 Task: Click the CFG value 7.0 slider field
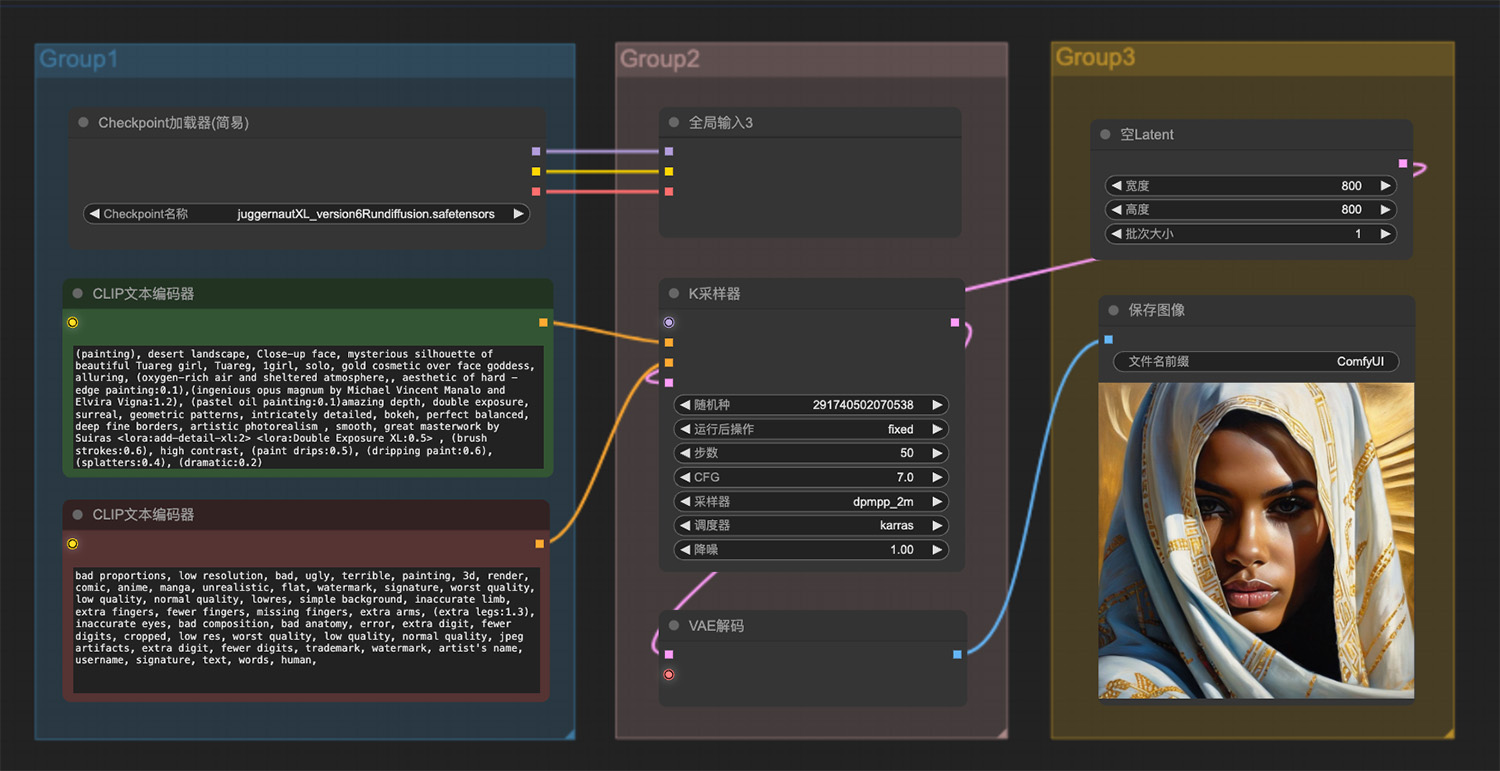(x=812, y=478)
